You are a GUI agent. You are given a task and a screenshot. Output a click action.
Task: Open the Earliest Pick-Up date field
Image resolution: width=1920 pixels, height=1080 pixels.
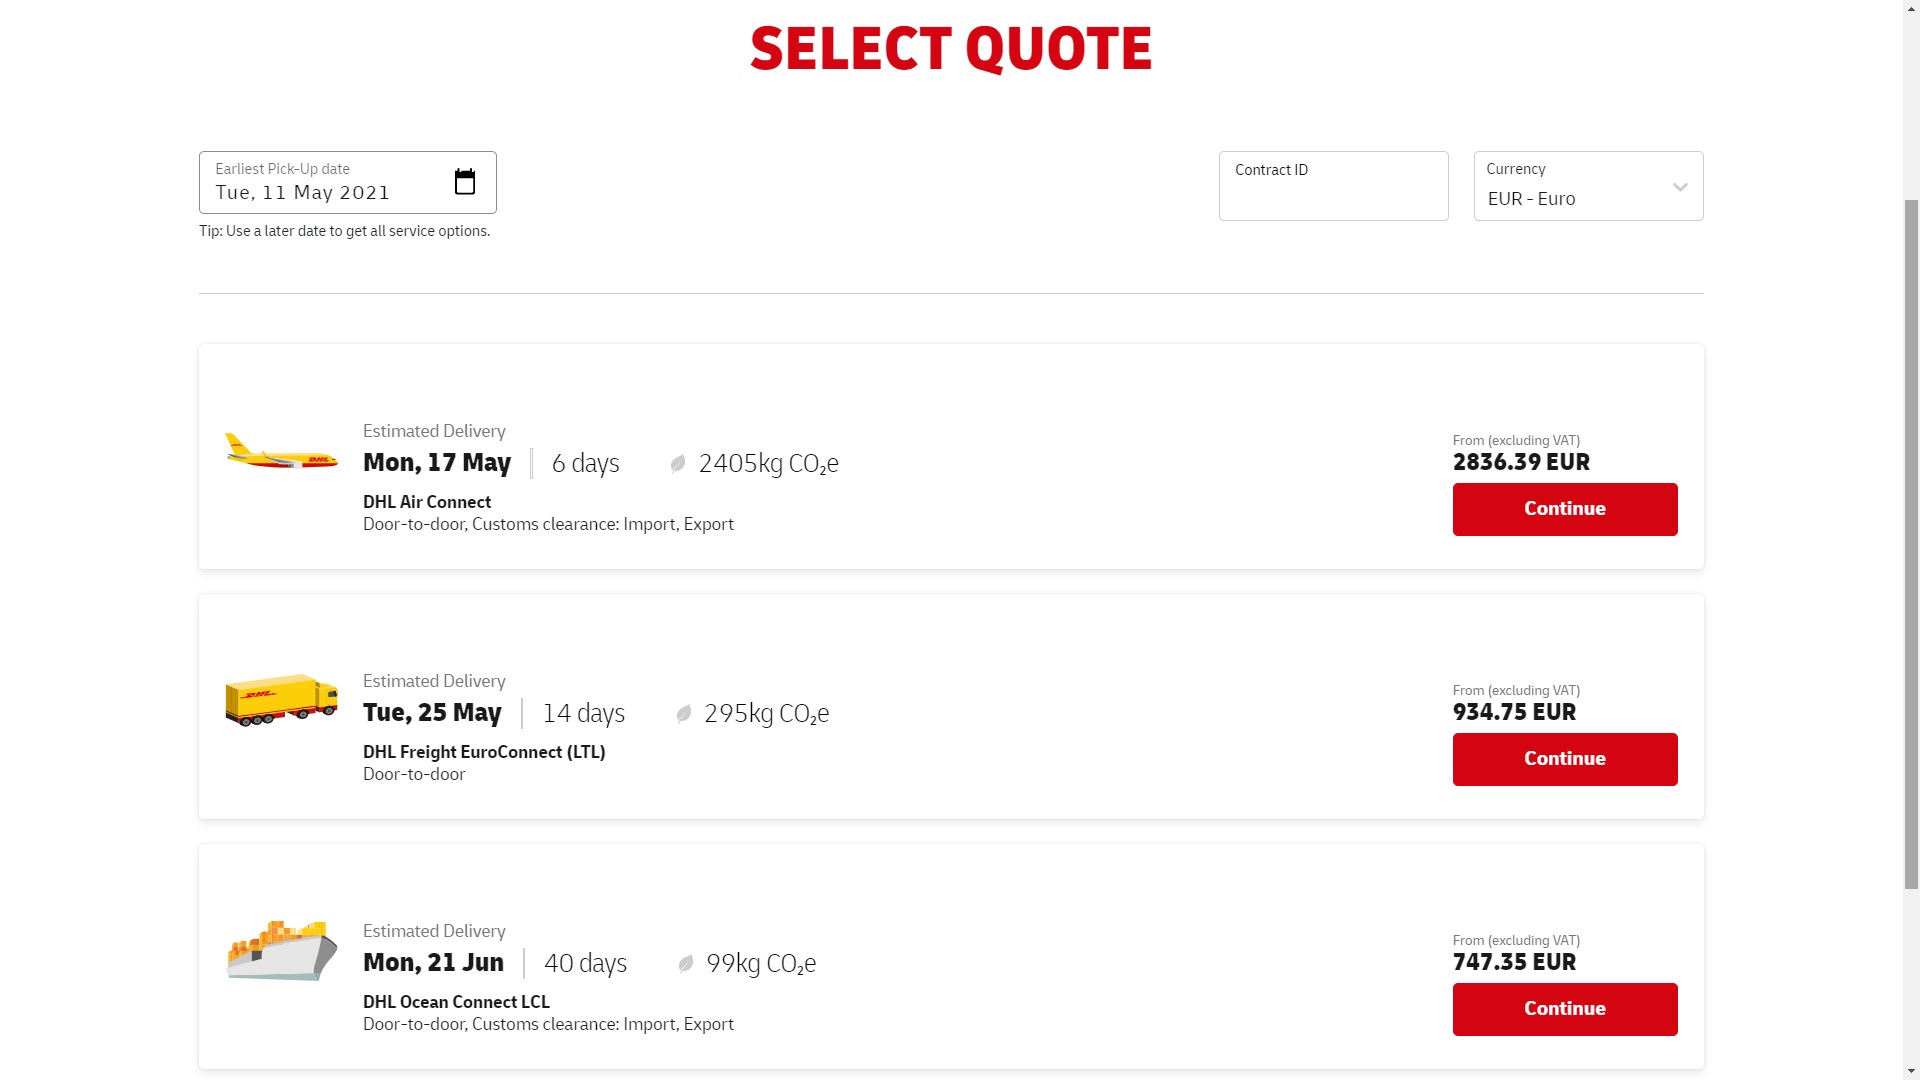tap(330, 183)
